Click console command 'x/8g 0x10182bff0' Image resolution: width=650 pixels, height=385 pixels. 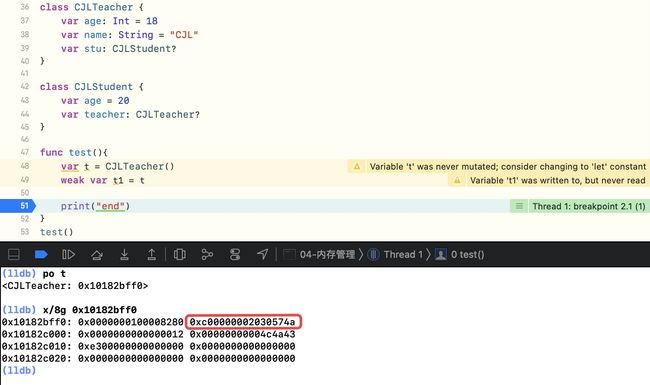pos(90,310)
